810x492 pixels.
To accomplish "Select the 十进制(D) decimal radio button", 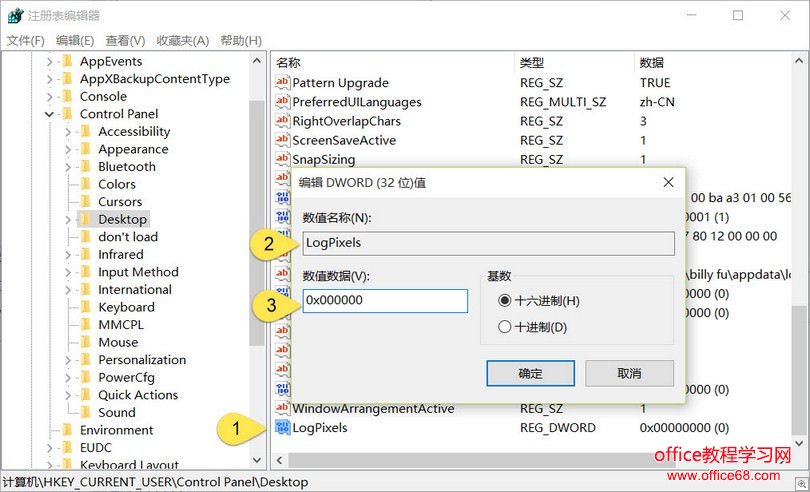I will tap(505, 327).
